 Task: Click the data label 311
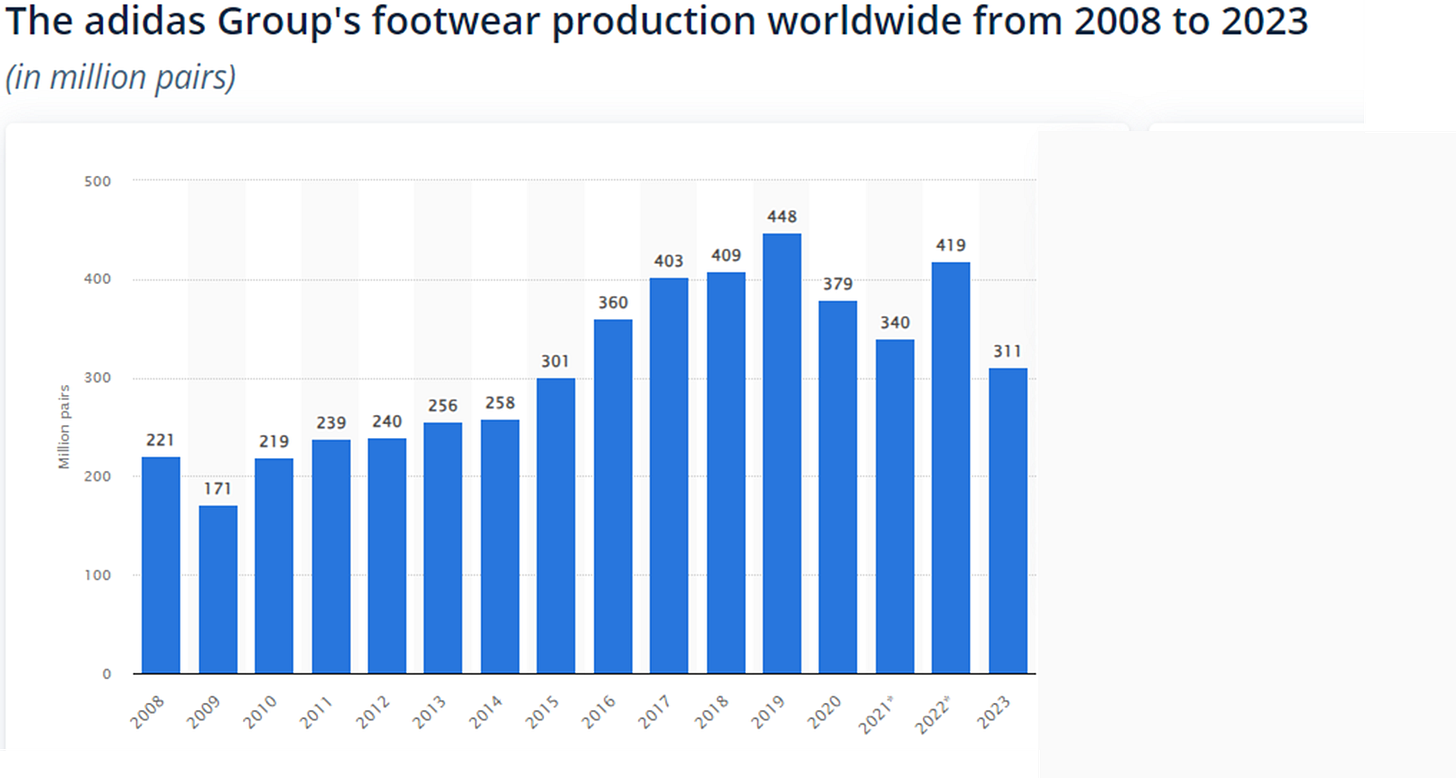pyautogui.click(x=1008, y=351)
